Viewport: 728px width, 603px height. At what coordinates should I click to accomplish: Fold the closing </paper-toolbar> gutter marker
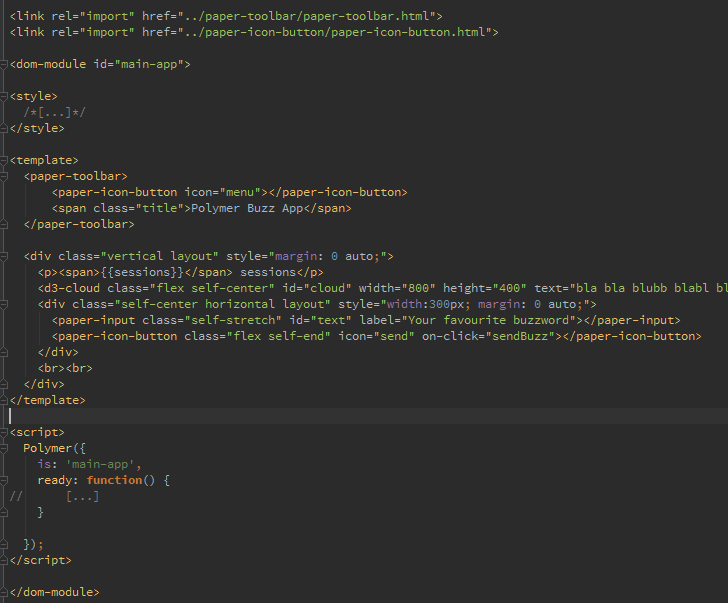point(4,224)
